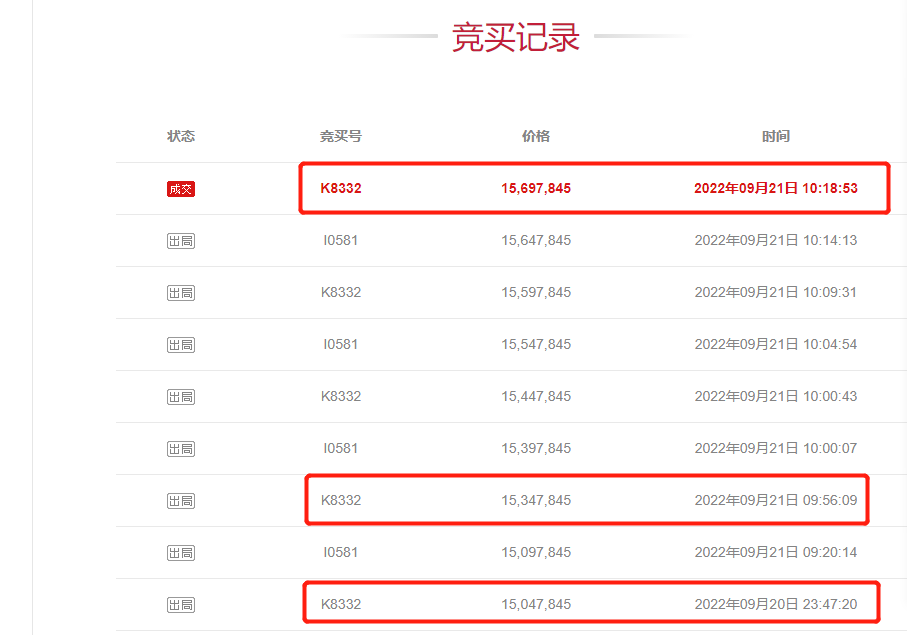Select the time 2022年09月21日 10:00:43
The image size is (907, 635).
pyautogui.click(x=776, y=397)
